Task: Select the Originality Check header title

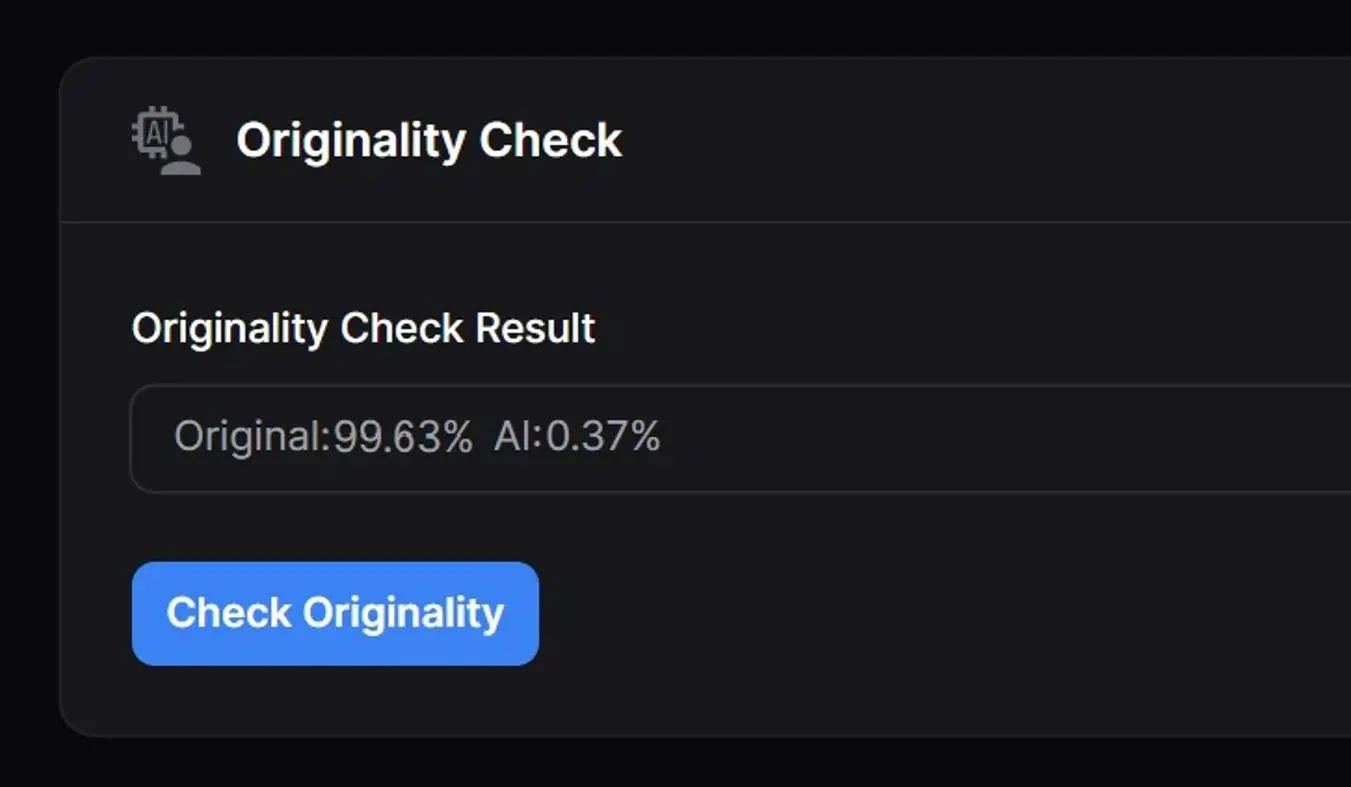Action: click(429, 140)
